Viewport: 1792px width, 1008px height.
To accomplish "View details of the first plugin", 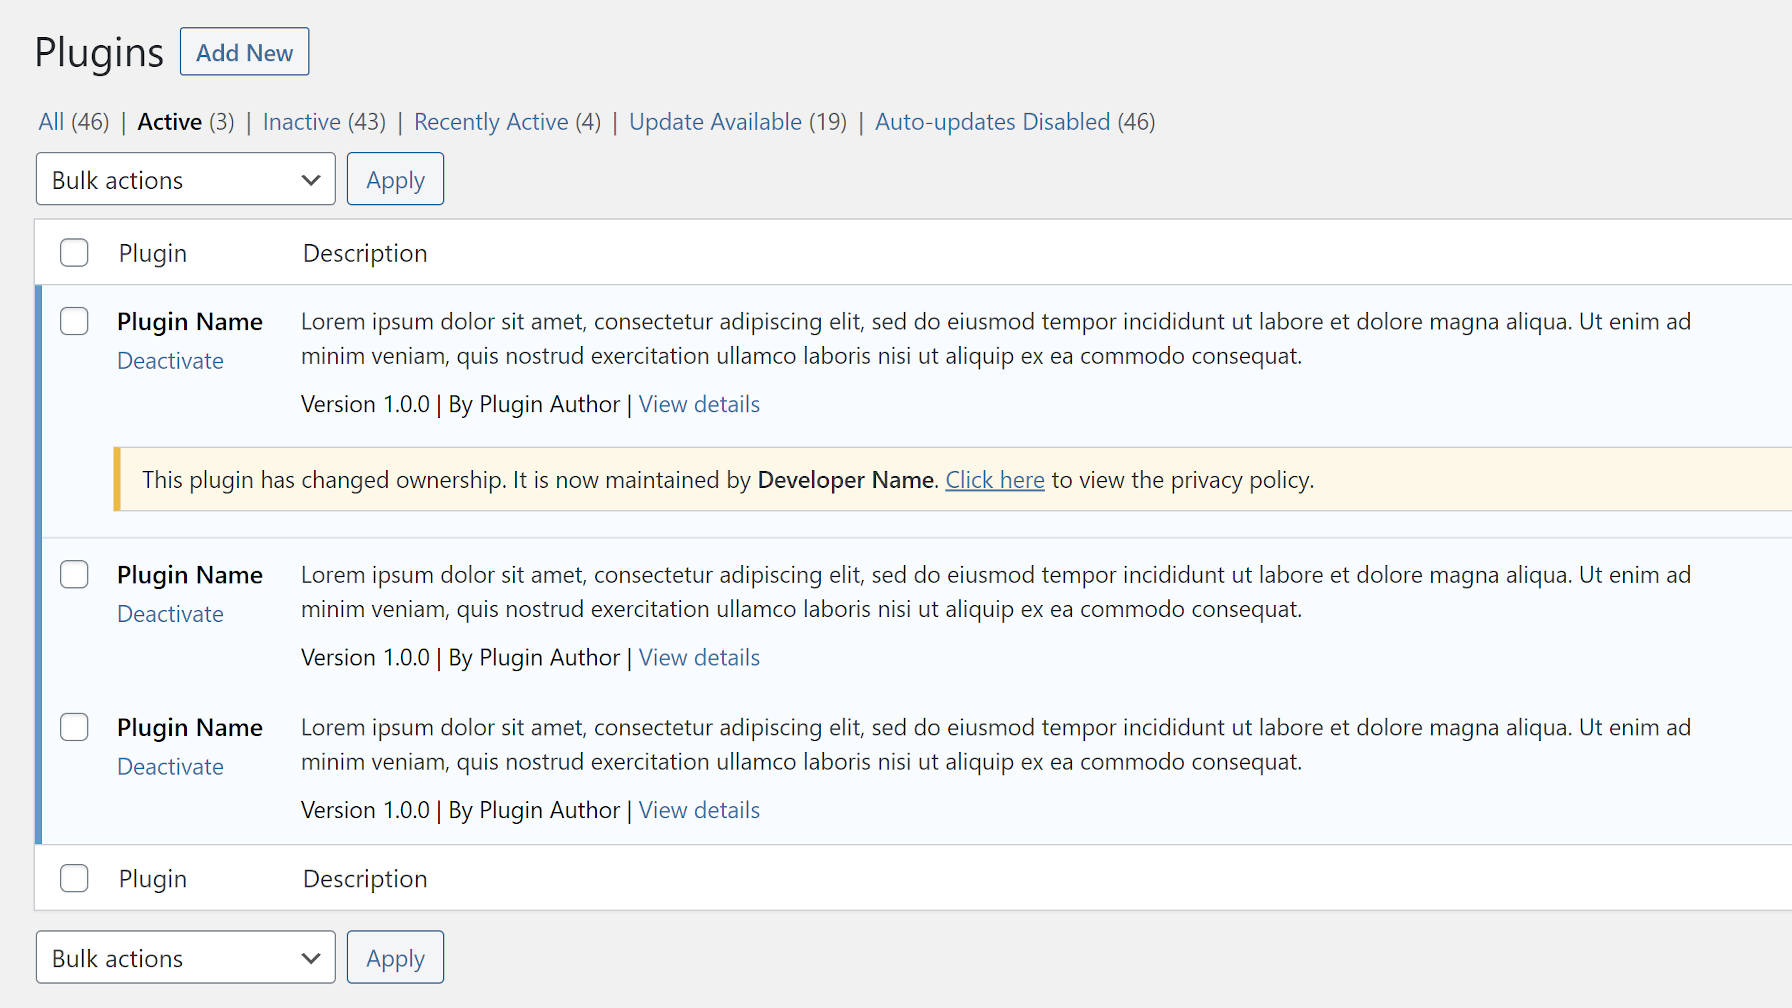I will pyautogui.click(x=698, y=404).
